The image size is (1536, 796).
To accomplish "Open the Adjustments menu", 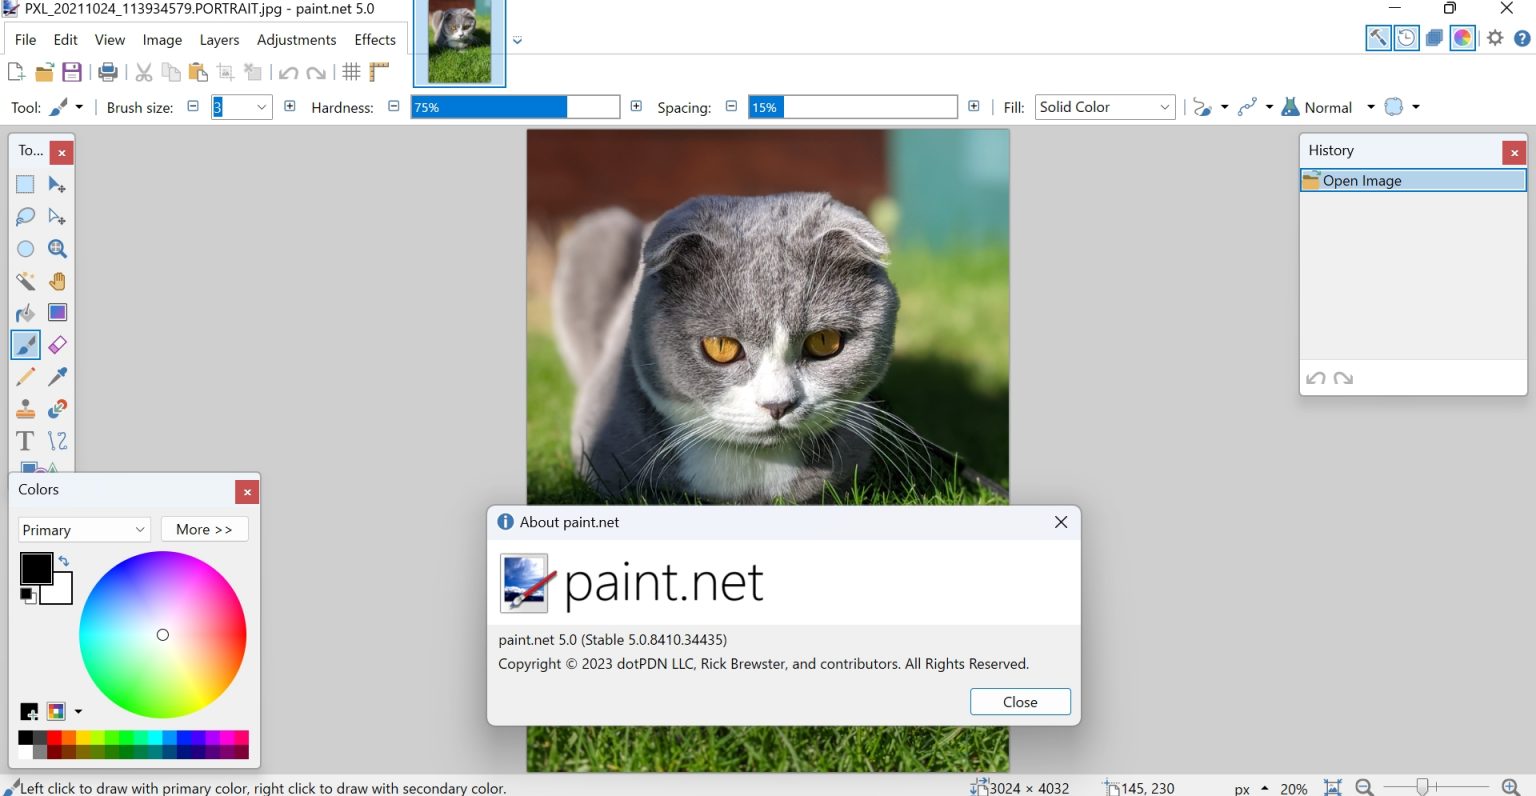I will tap(296, 40).
